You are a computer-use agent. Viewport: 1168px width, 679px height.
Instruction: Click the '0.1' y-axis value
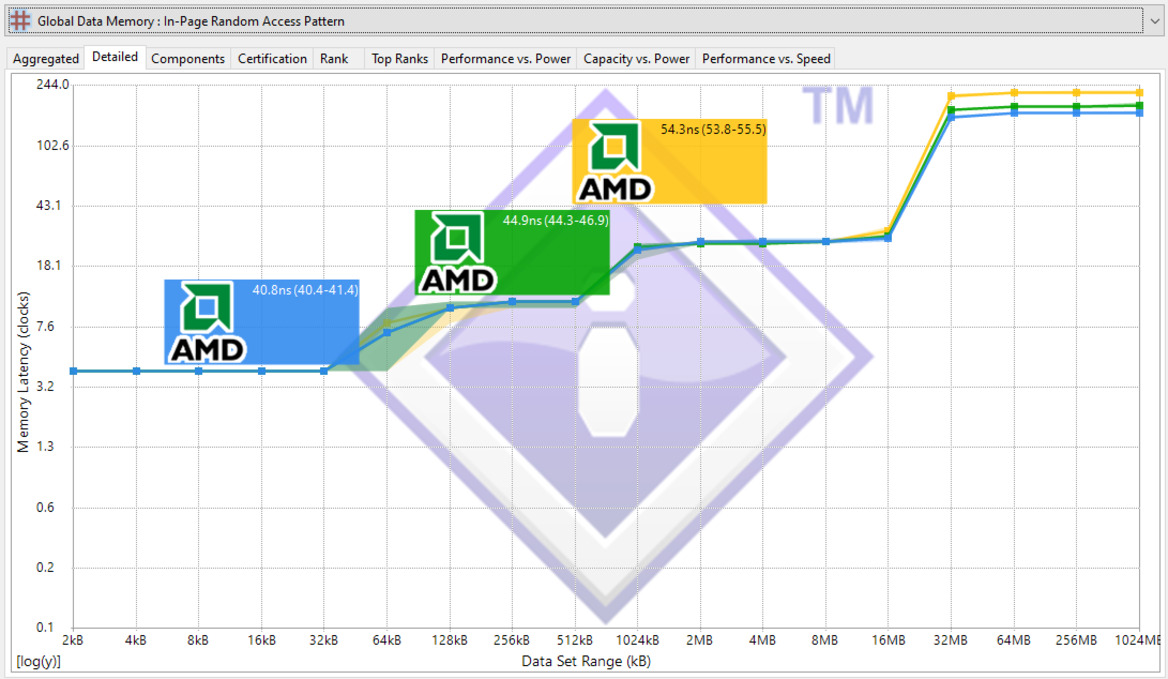(x=45, y=627)
